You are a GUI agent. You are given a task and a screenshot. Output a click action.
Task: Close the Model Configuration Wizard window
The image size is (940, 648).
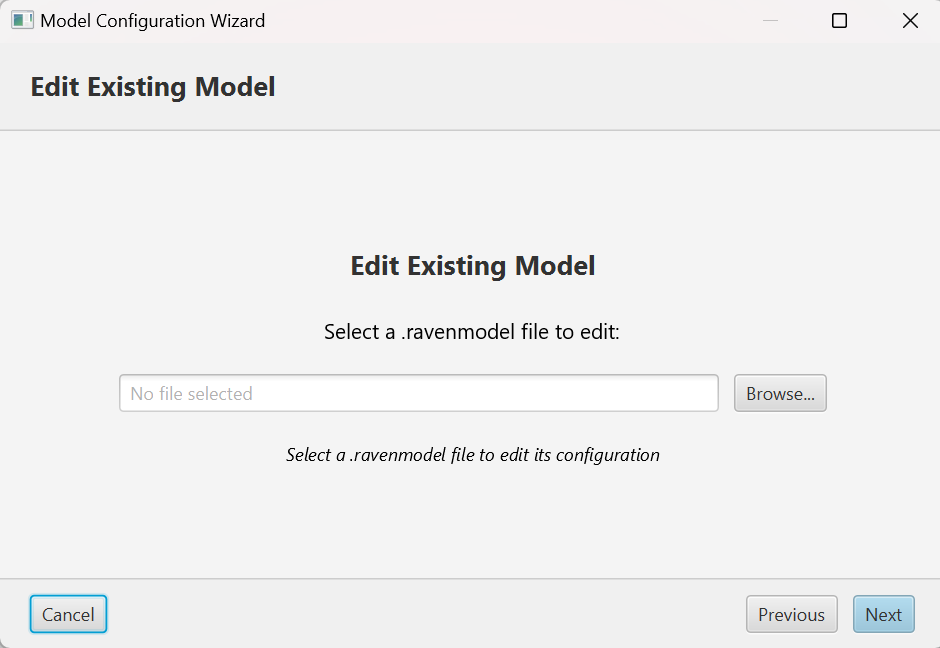coord(910,20)
